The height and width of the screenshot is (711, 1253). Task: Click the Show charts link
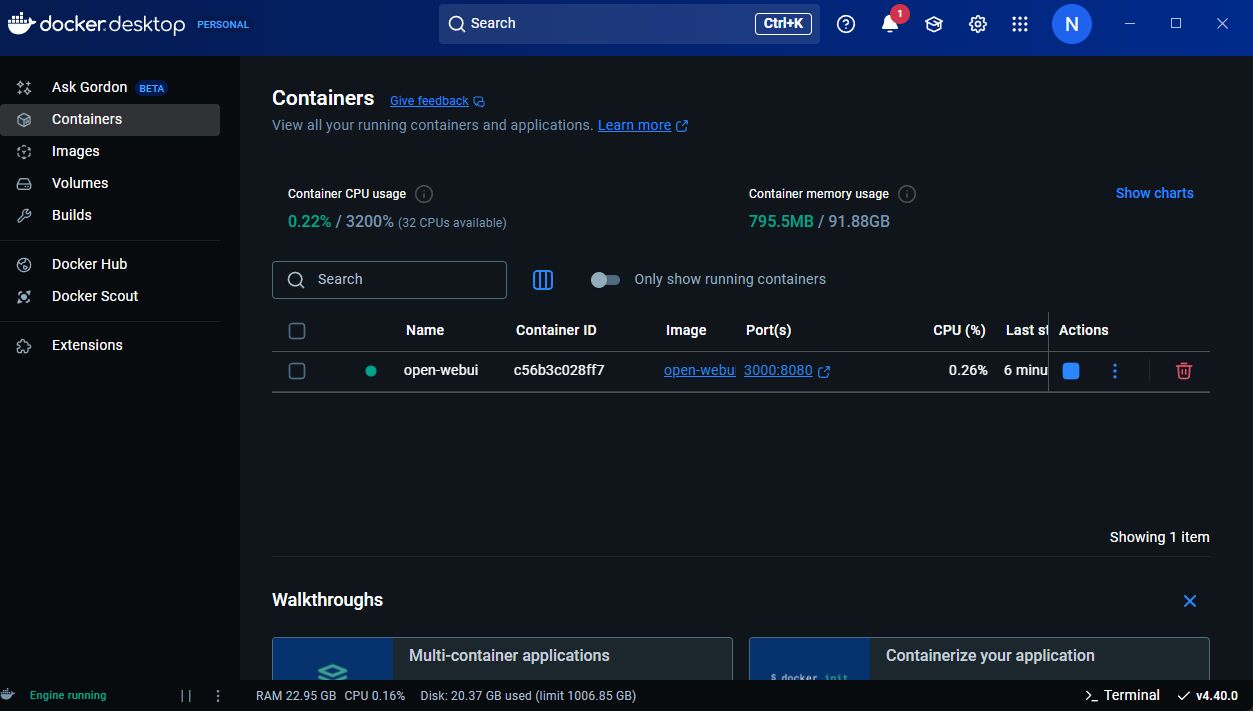point(1154,193)
